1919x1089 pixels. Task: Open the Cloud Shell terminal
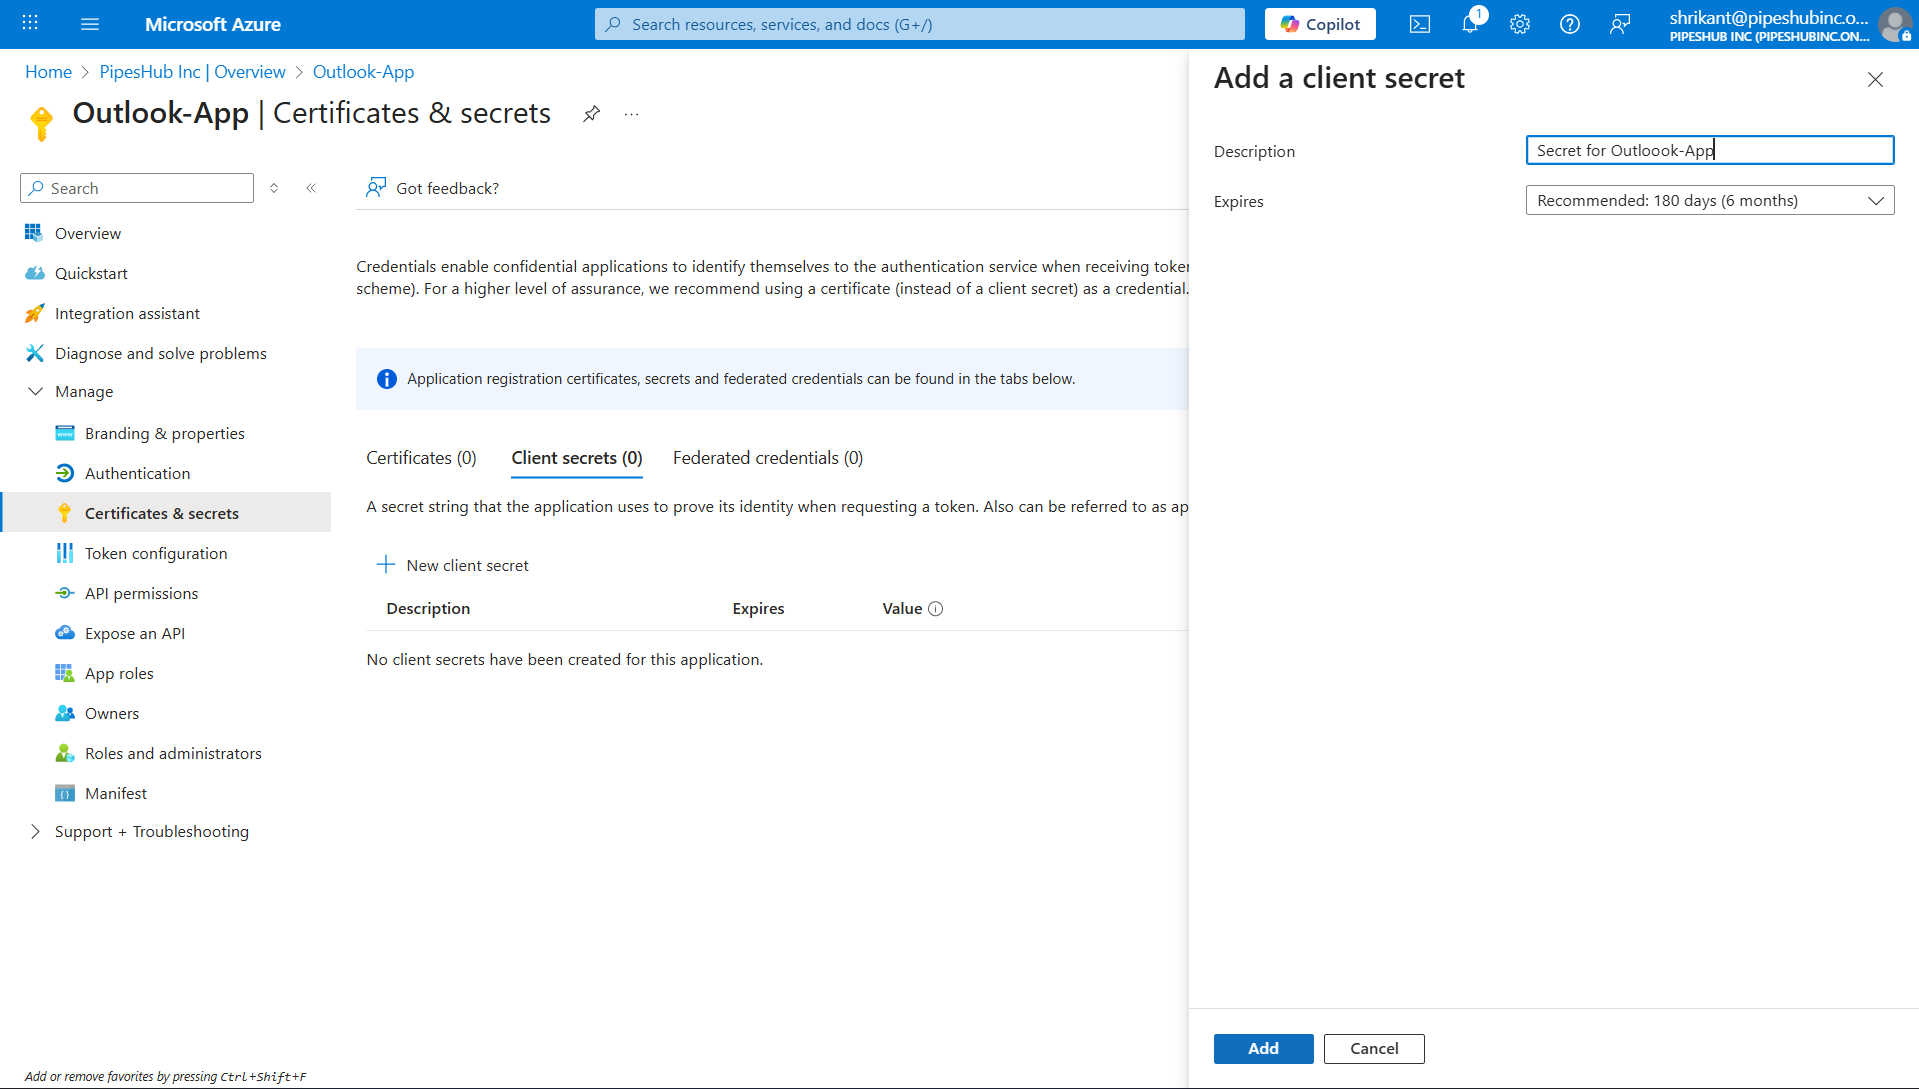1419,24
